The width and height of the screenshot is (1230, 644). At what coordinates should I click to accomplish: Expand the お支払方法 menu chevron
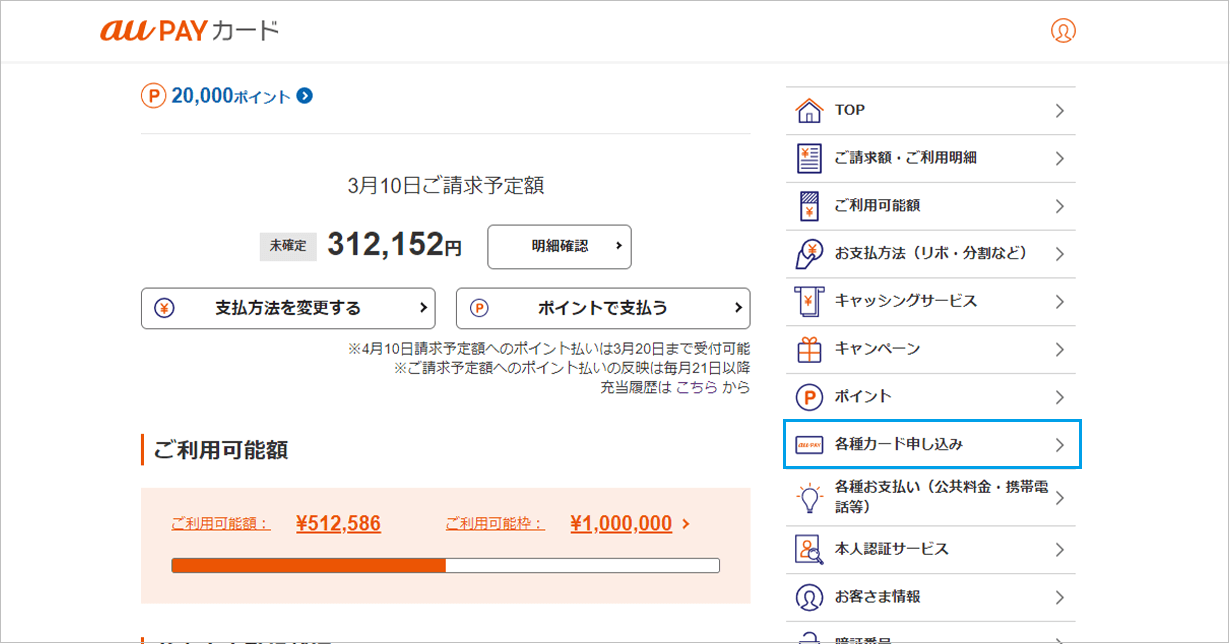tap(1059, 254)
